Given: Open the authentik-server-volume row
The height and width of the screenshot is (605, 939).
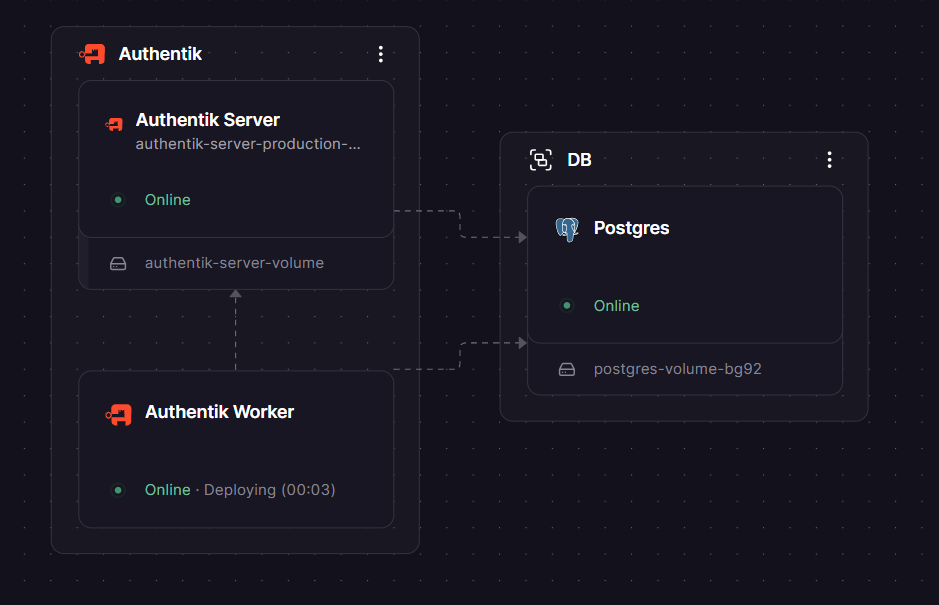Looking at the screenshot, I should tap(236, 264).
